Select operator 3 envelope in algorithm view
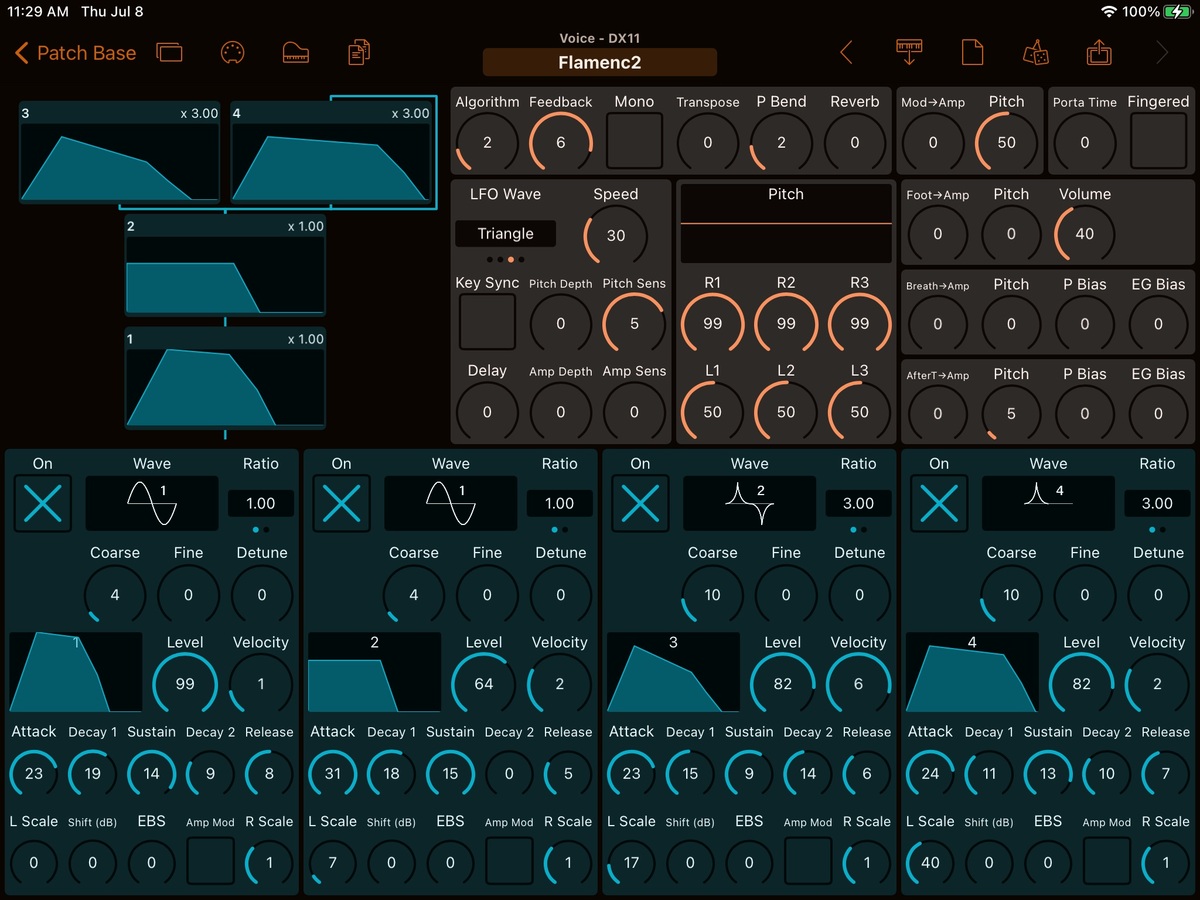The width and height of the screenshot is (1200, 900). (120, 152)
